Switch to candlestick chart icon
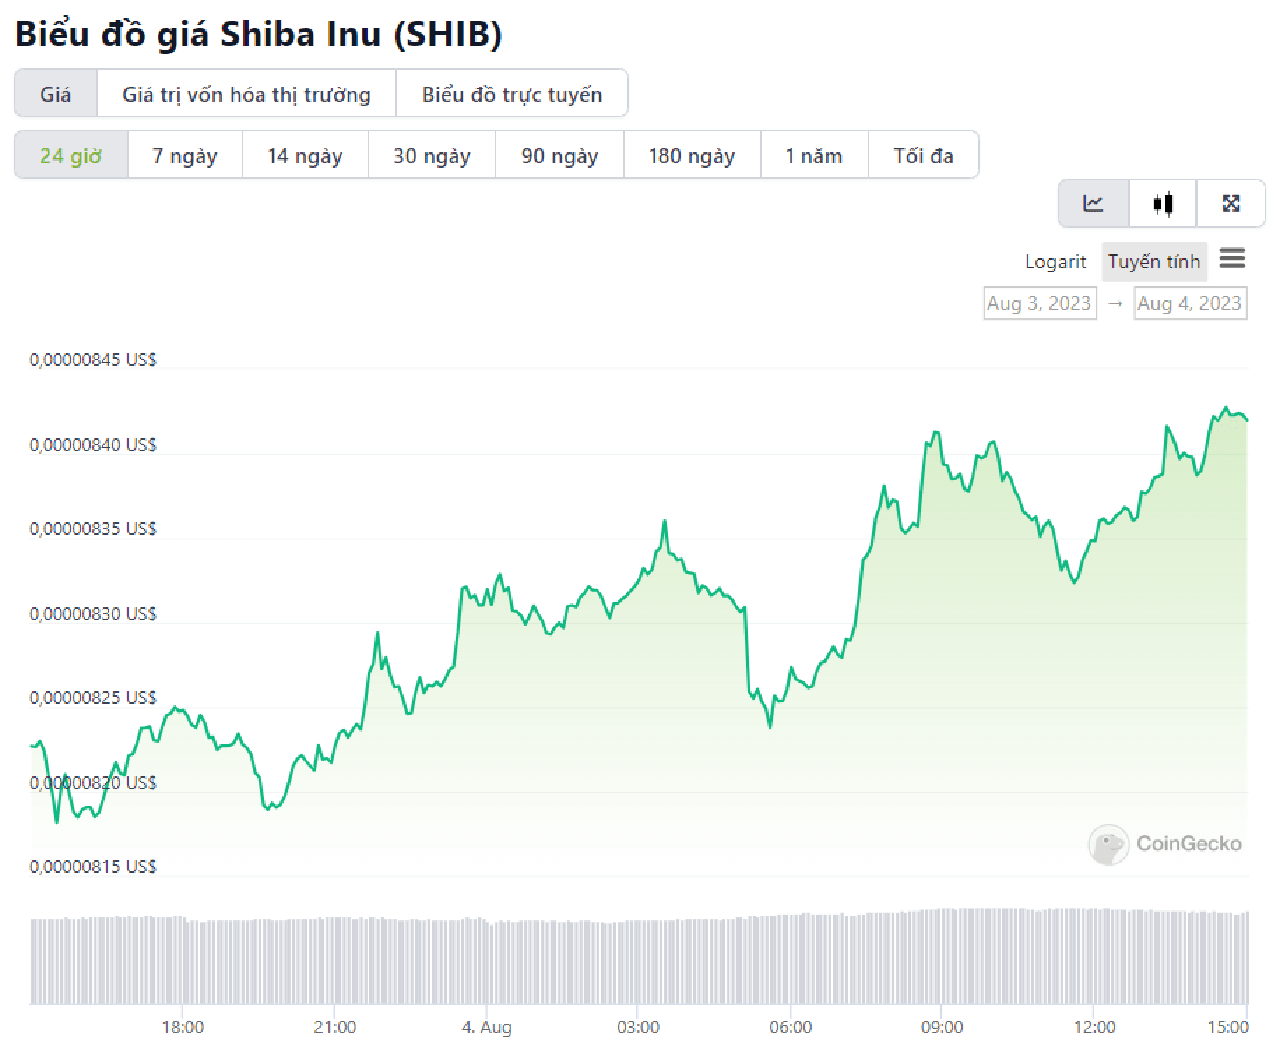Image resolution: width=1280 pixels, height=1064 pixels. [1162, 204]
